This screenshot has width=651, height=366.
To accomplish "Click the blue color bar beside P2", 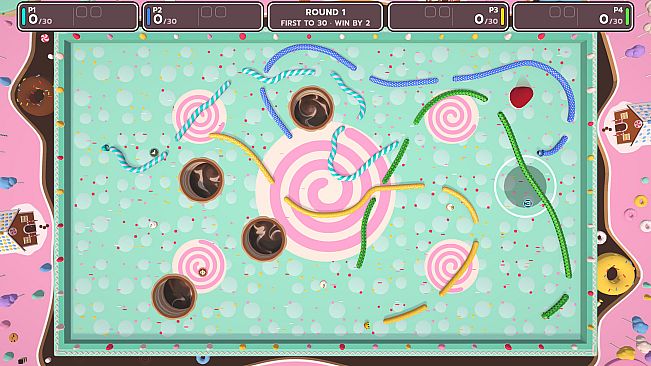I will point(149,17).
